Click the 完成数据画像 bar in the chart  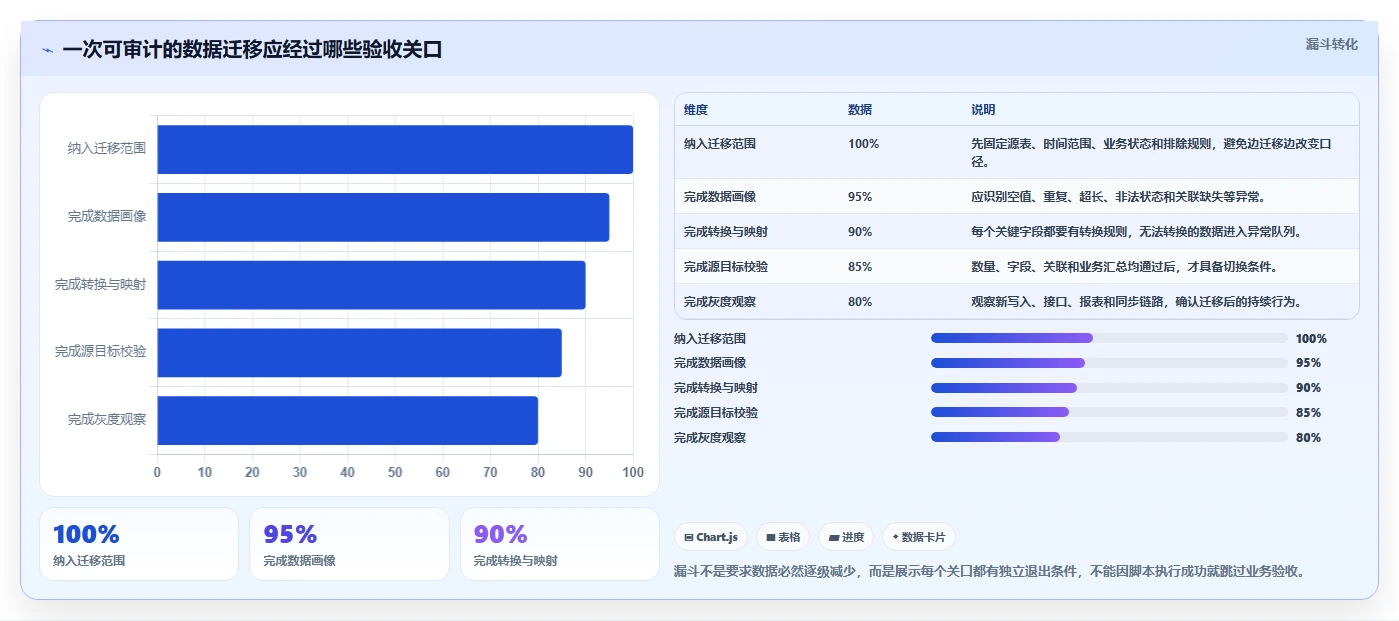pos(383,217)
